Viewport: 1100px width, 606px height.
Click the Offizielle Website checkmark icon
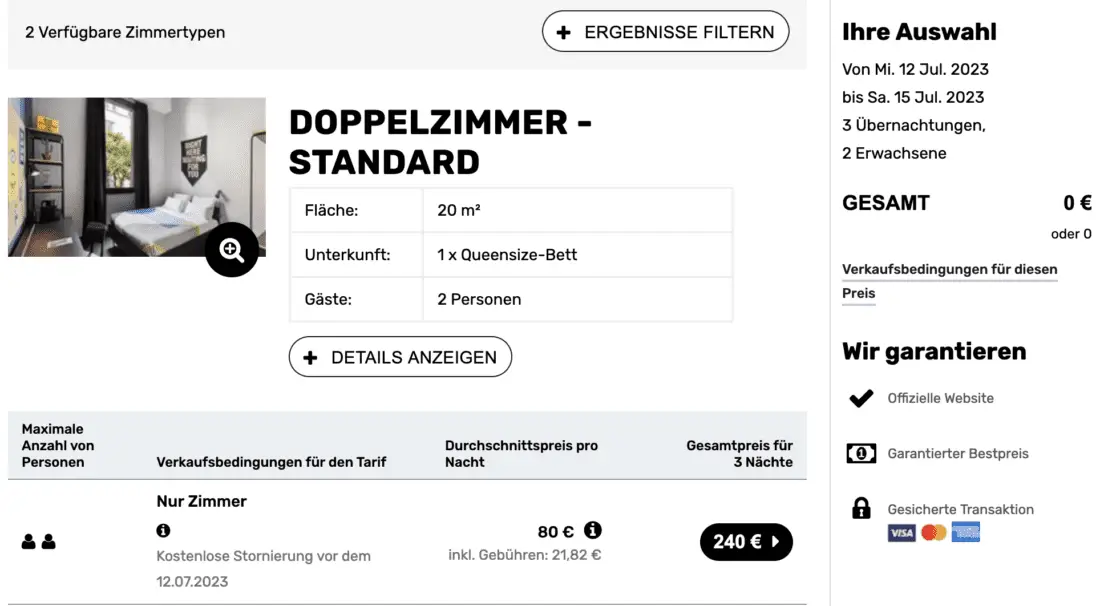click(x=861, y=398)
